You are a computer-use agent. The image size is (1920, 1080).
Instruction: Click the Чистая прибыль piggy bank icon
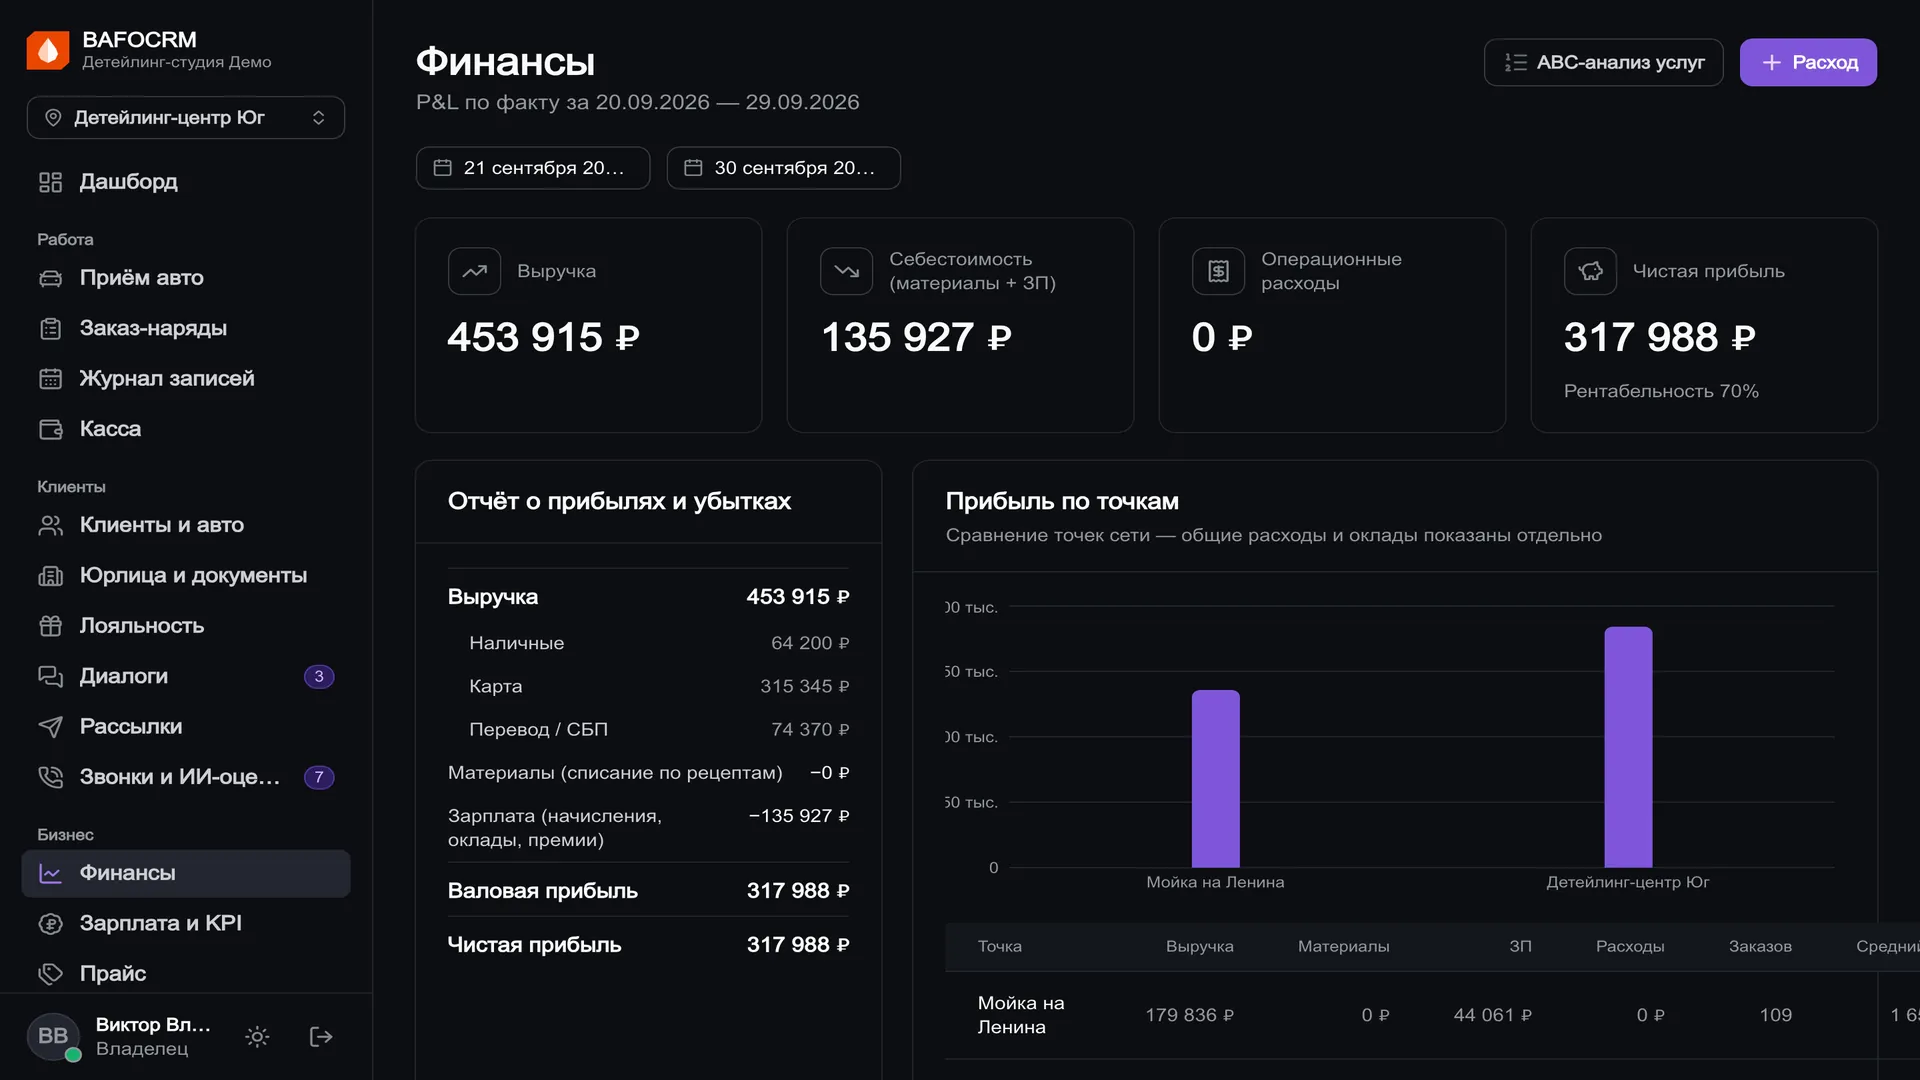[x=1591, y=271]
